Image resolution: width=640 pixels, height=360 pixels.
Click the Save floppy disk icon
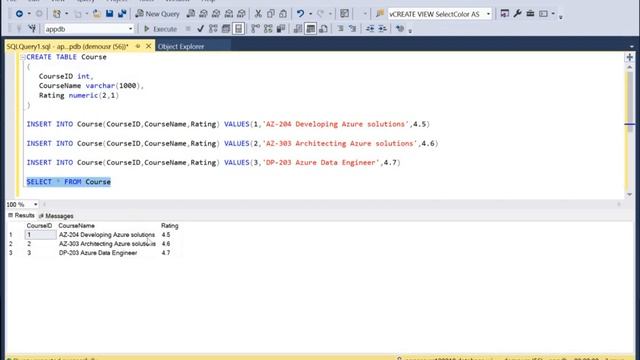tap(109, 14)
